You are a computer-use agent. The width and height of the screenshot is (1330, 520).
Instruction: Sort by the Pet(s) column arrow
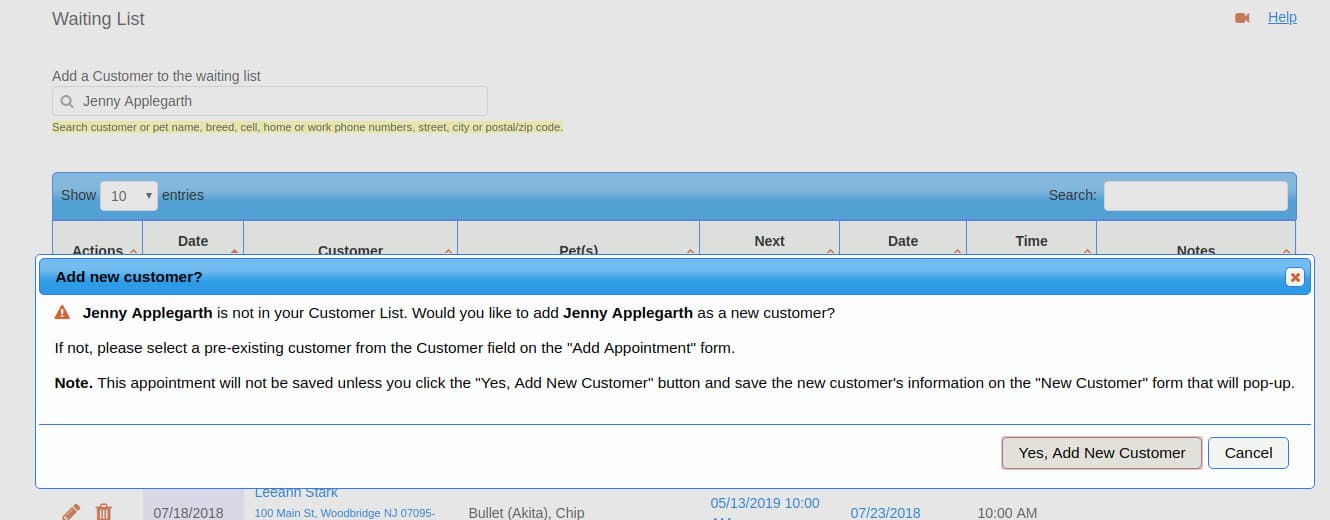click(x=690, y=251)
